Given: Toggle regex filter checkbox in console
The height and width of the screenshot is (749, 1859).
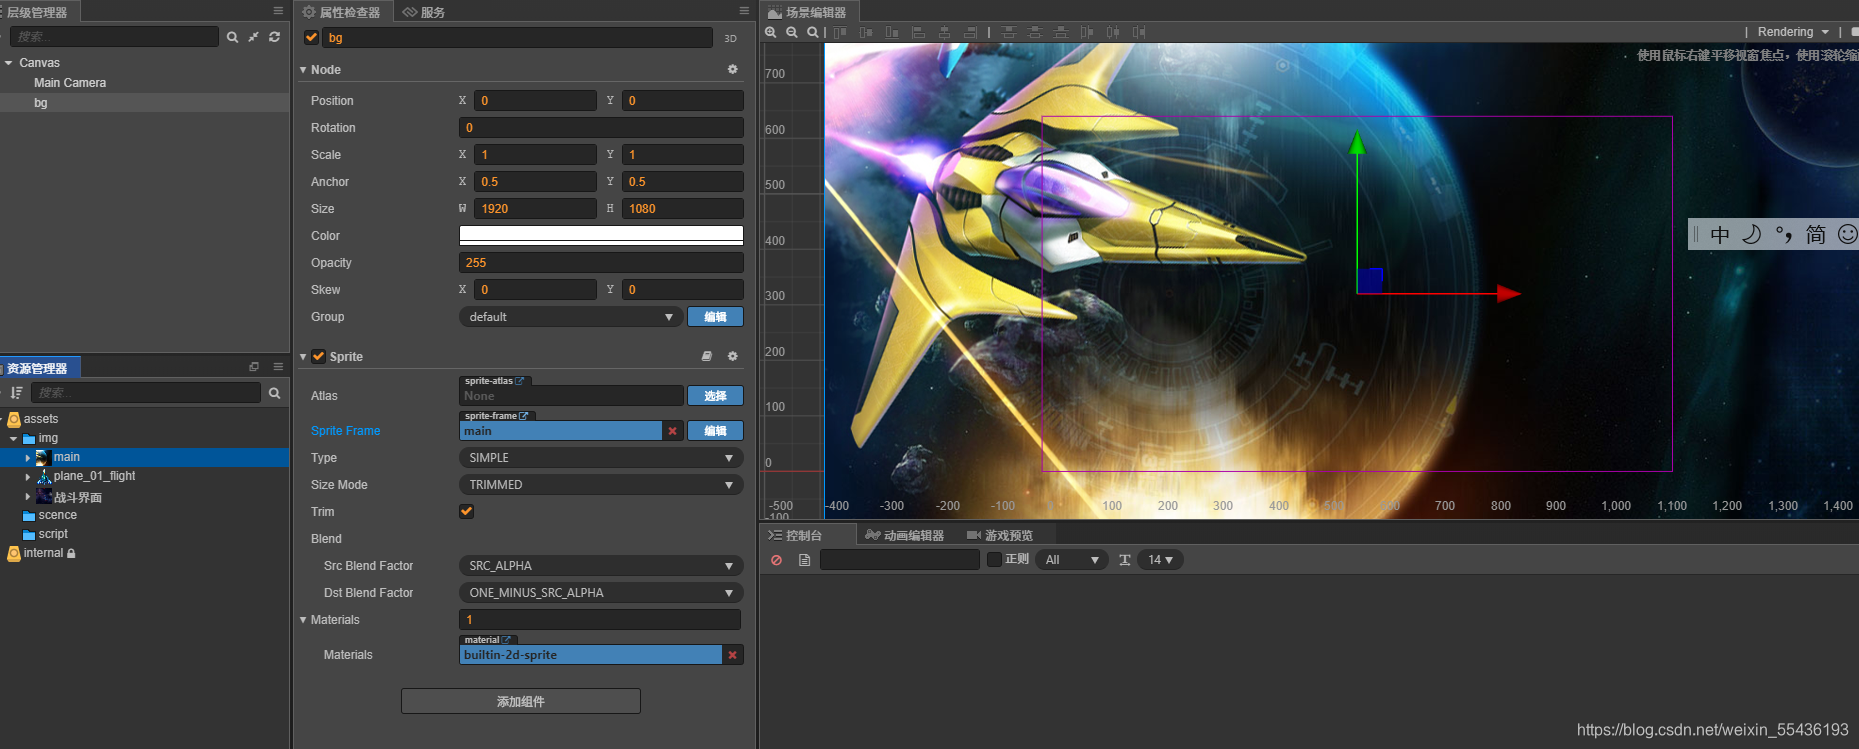Looking at the screenshot, I should tap(994, 559).
